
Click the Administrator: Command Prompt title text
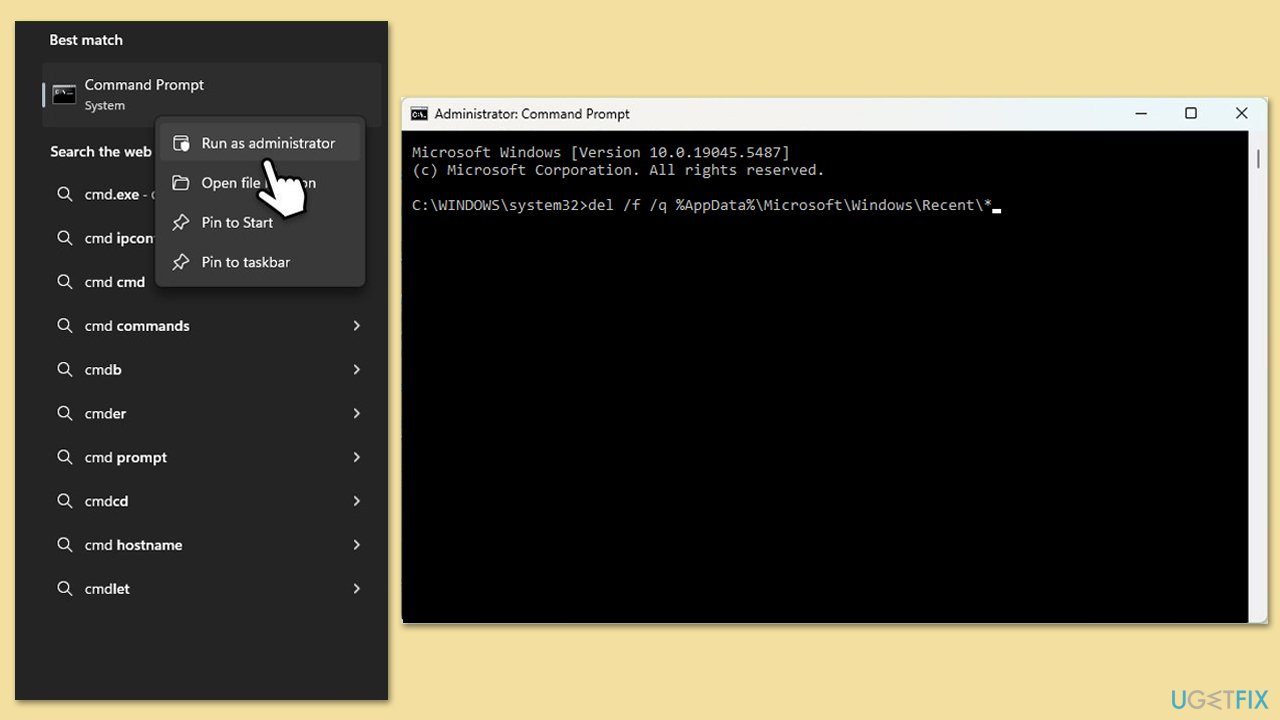[x=532, y=114]
